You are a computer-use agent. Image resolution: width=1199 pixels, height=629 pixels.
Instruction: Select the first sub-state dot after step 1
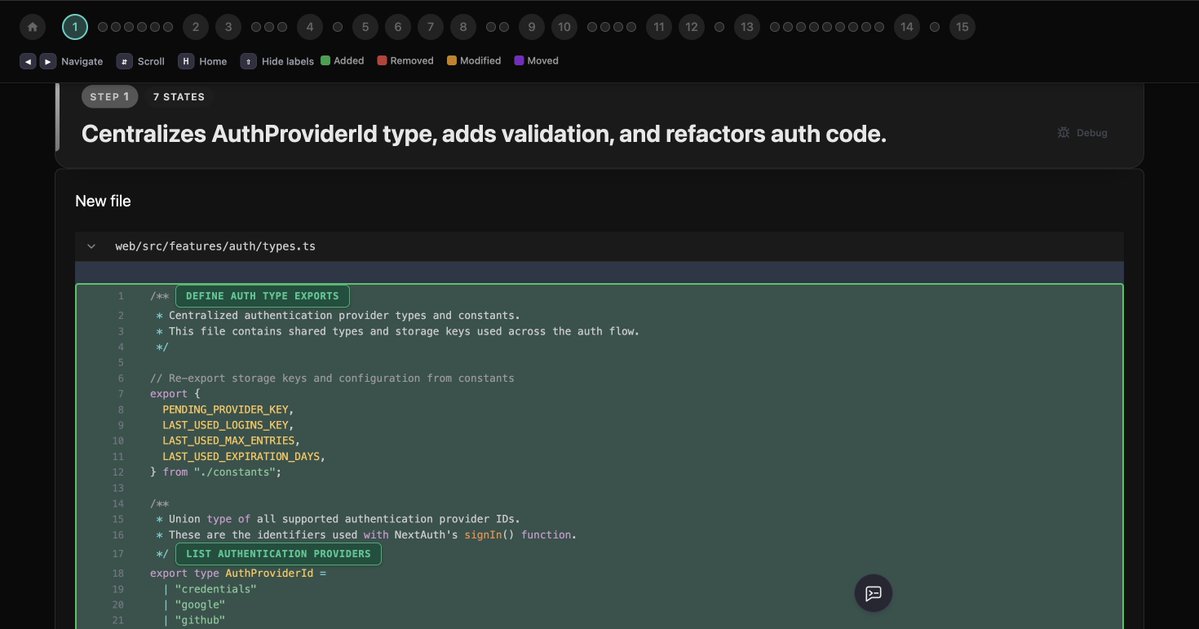[103, 27]
